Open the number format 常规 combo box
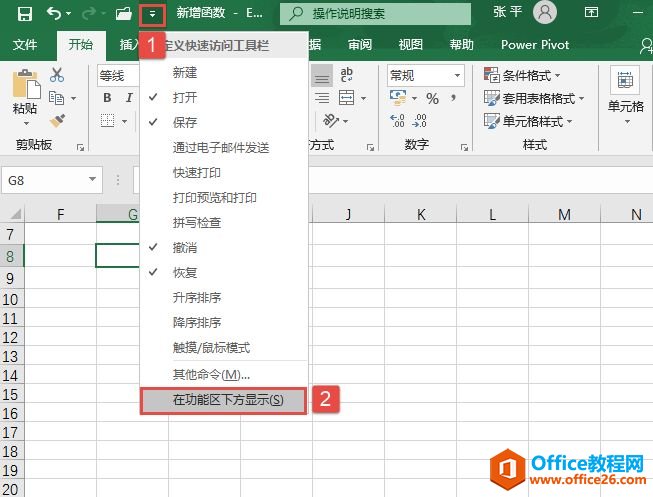The height and width of the screenshot is (497, 653). (426, 75)
